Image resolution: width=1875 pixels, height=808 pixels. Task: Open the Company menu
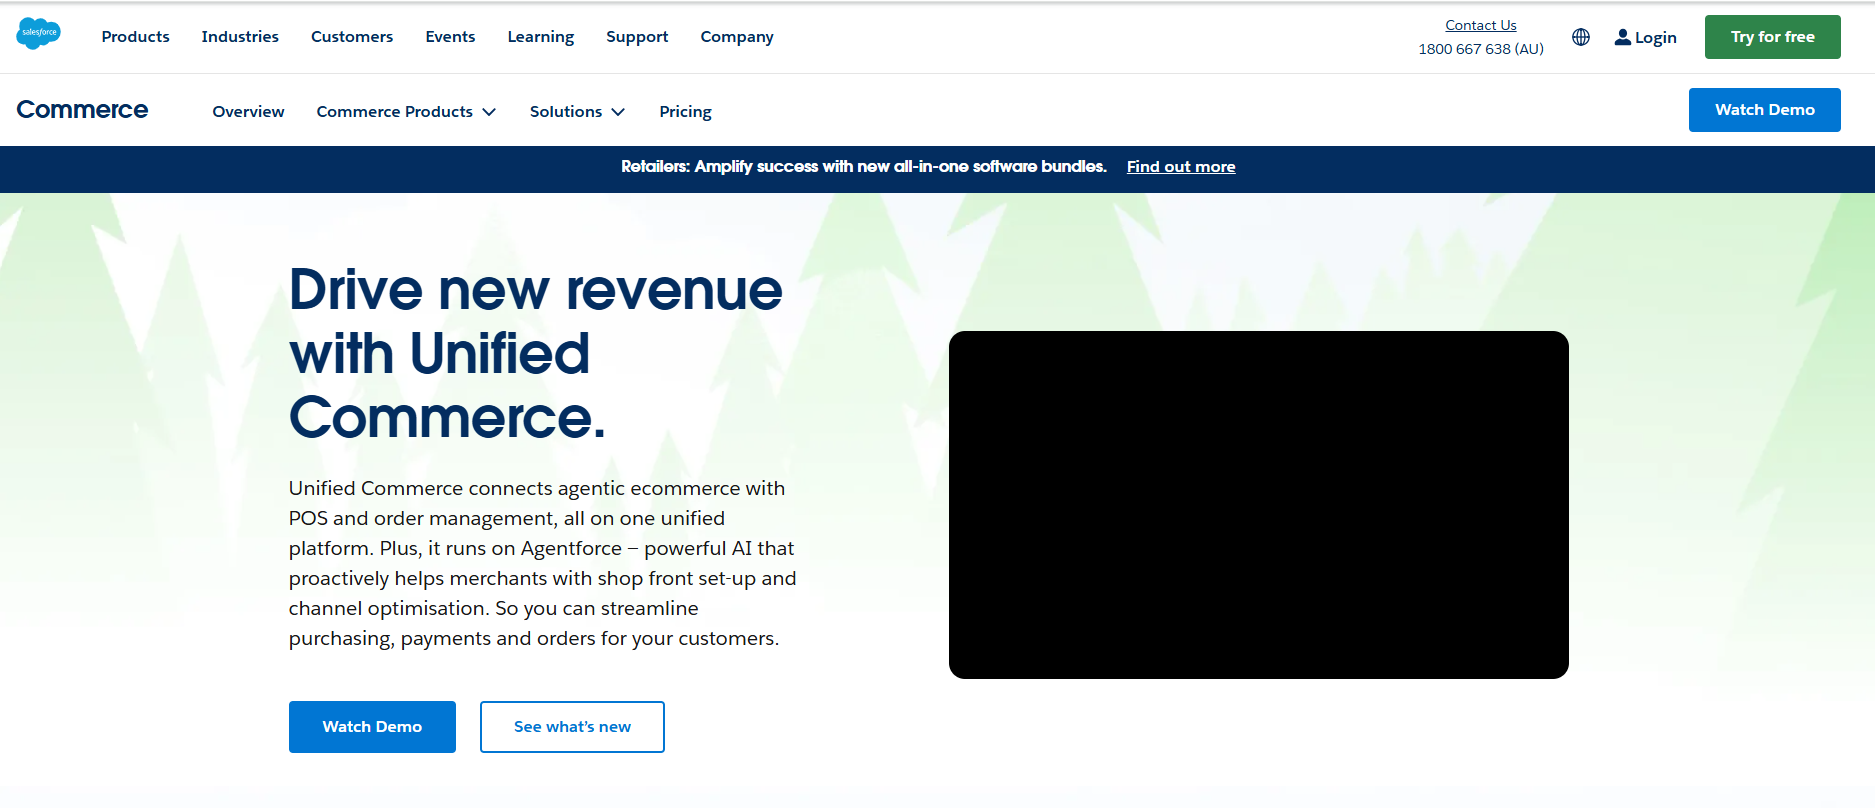pos(737,37)
